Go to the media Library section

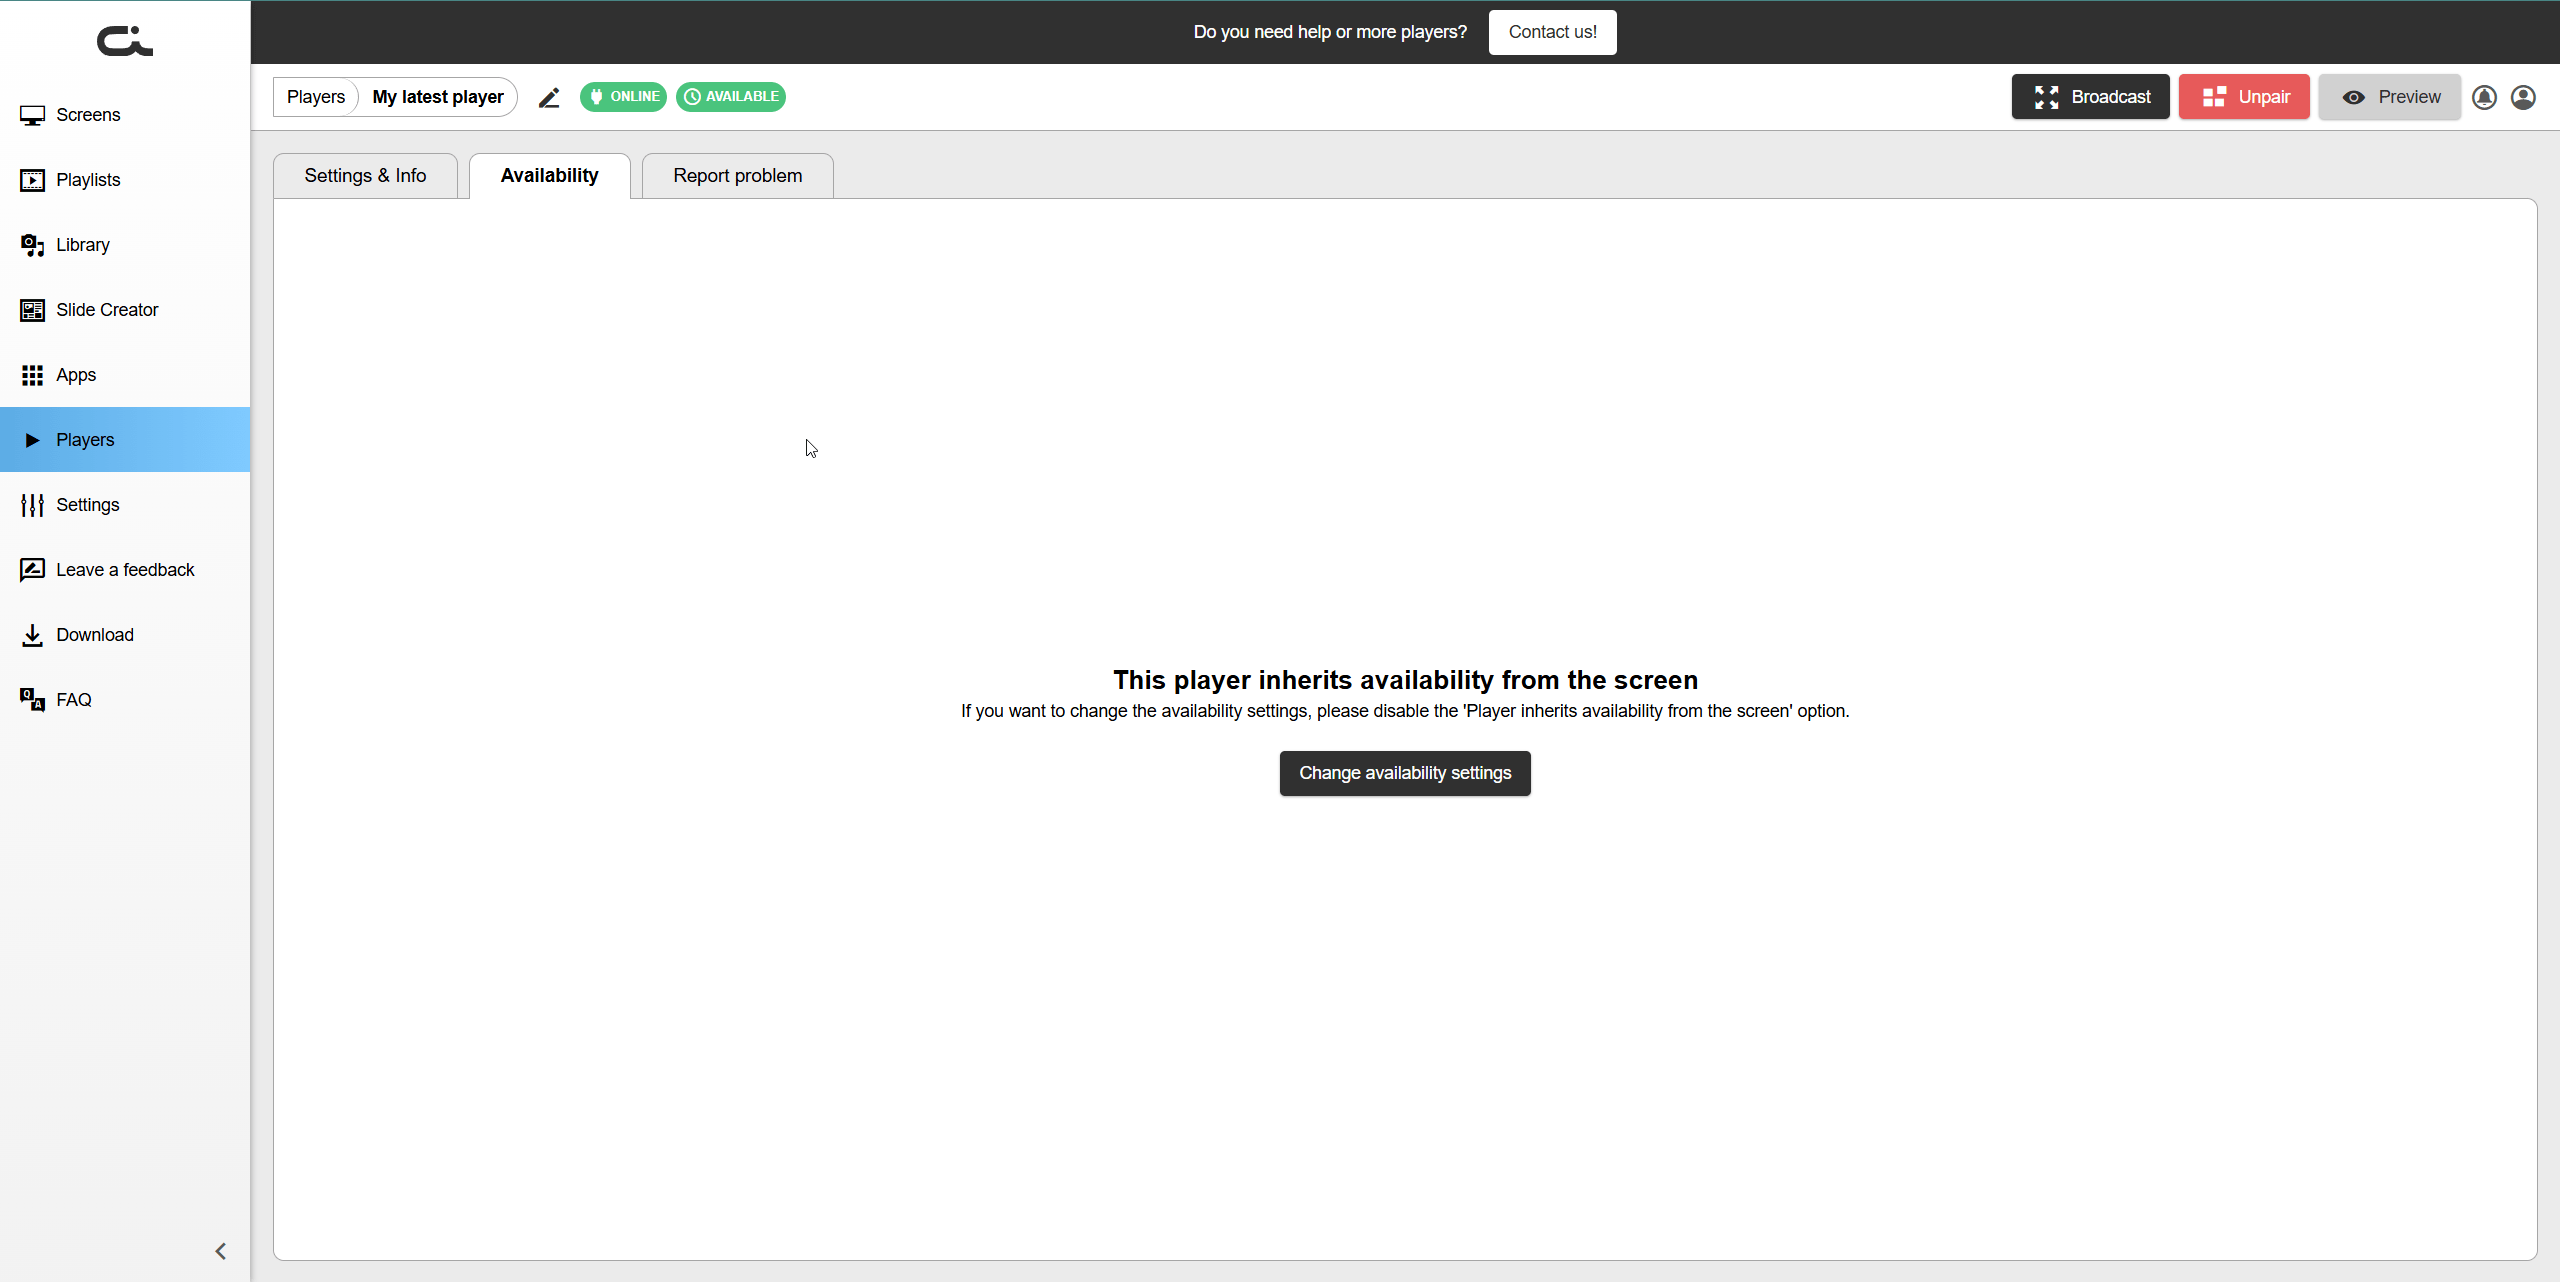(x=83, y=245)
